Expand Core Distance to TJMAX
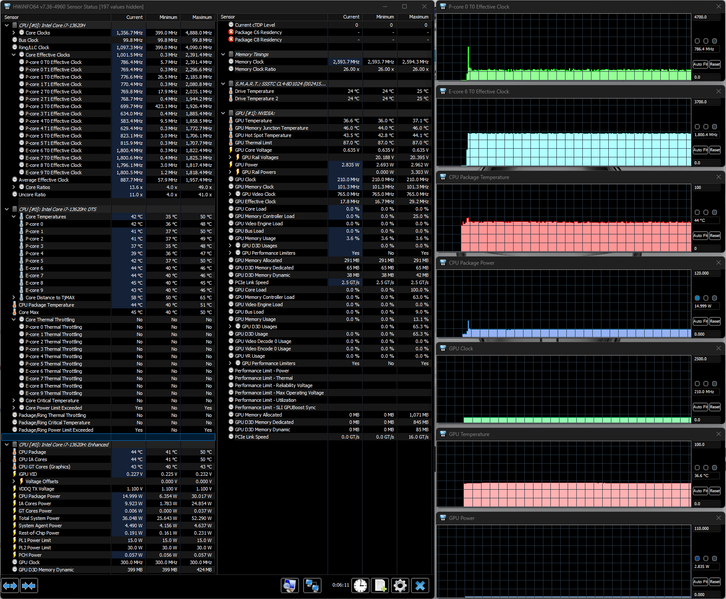Viewport: 726px width, 599px height. pos(14,298)
